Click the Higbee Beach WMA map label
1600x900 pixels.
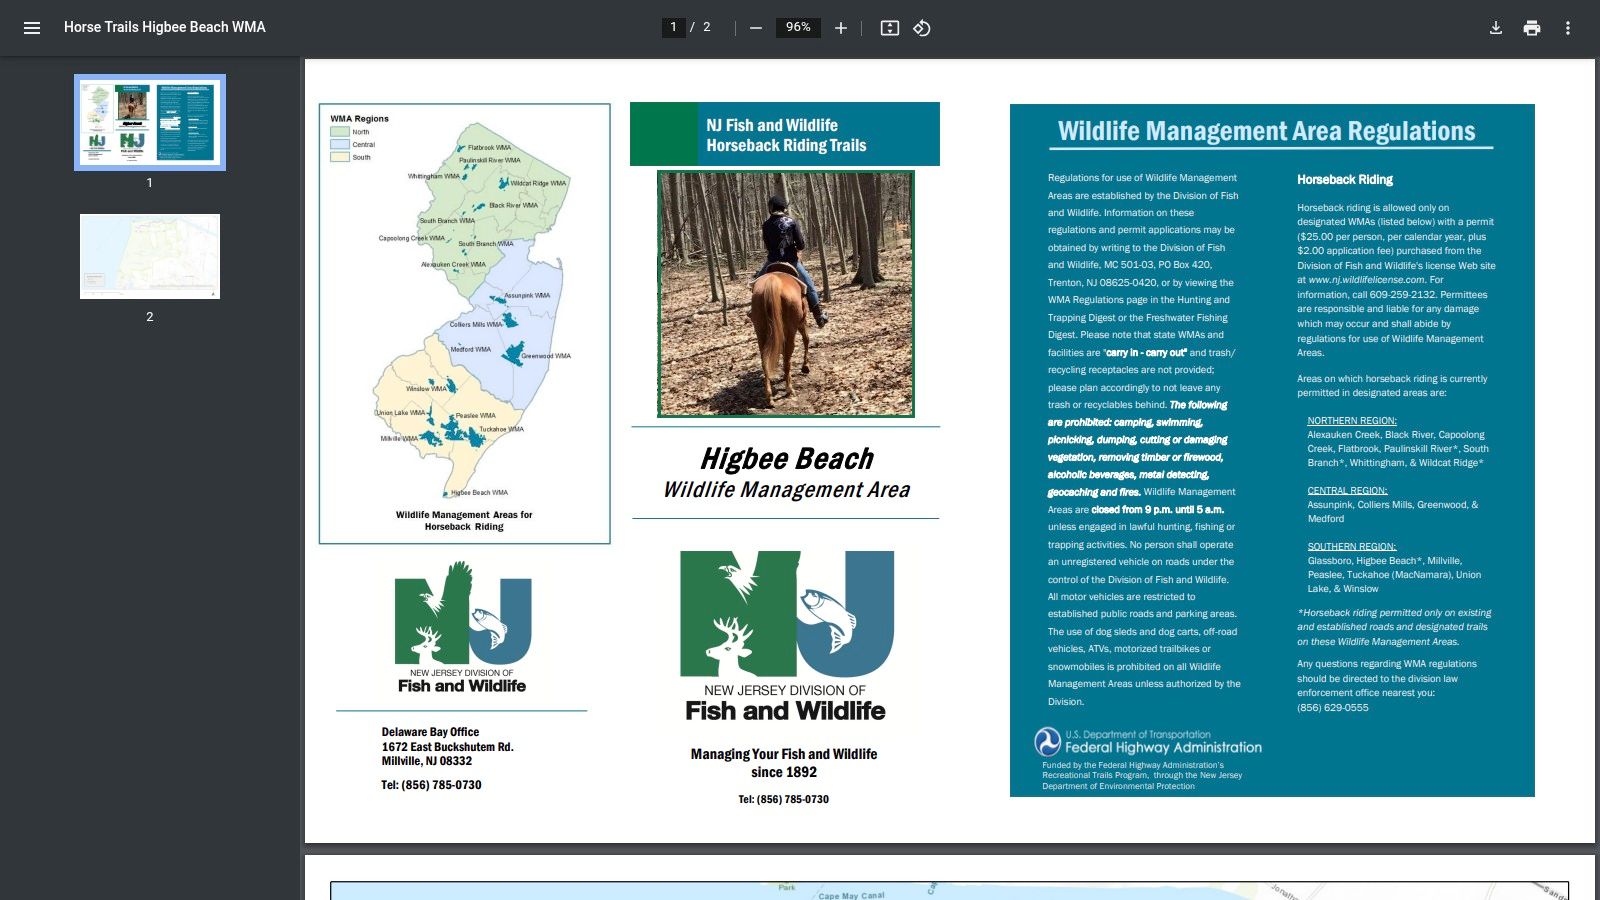tap(479, 493)
